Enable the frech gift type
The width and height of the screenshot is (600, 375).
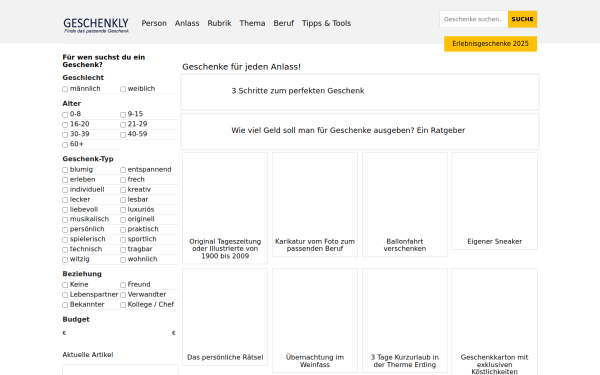(123, 180)
